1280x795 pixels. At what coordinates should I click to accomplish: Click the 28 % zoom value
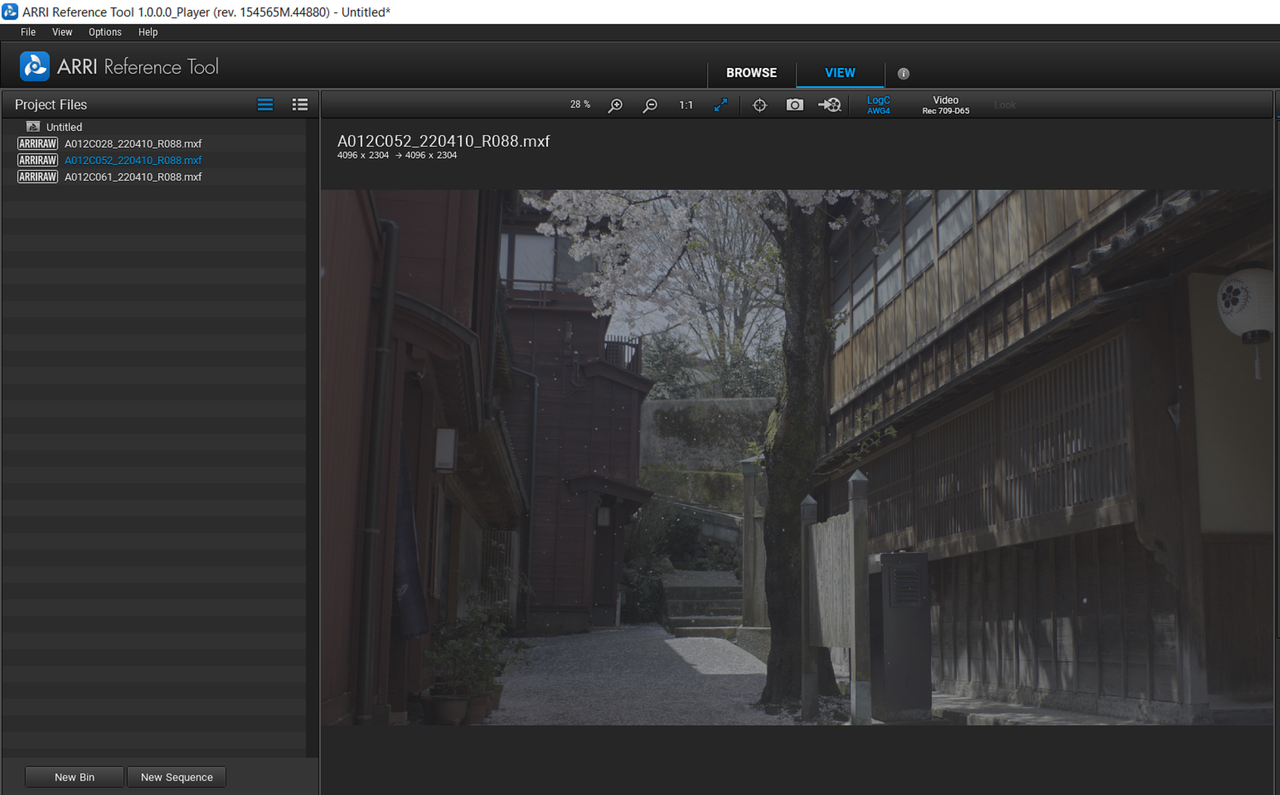point(580,104)
